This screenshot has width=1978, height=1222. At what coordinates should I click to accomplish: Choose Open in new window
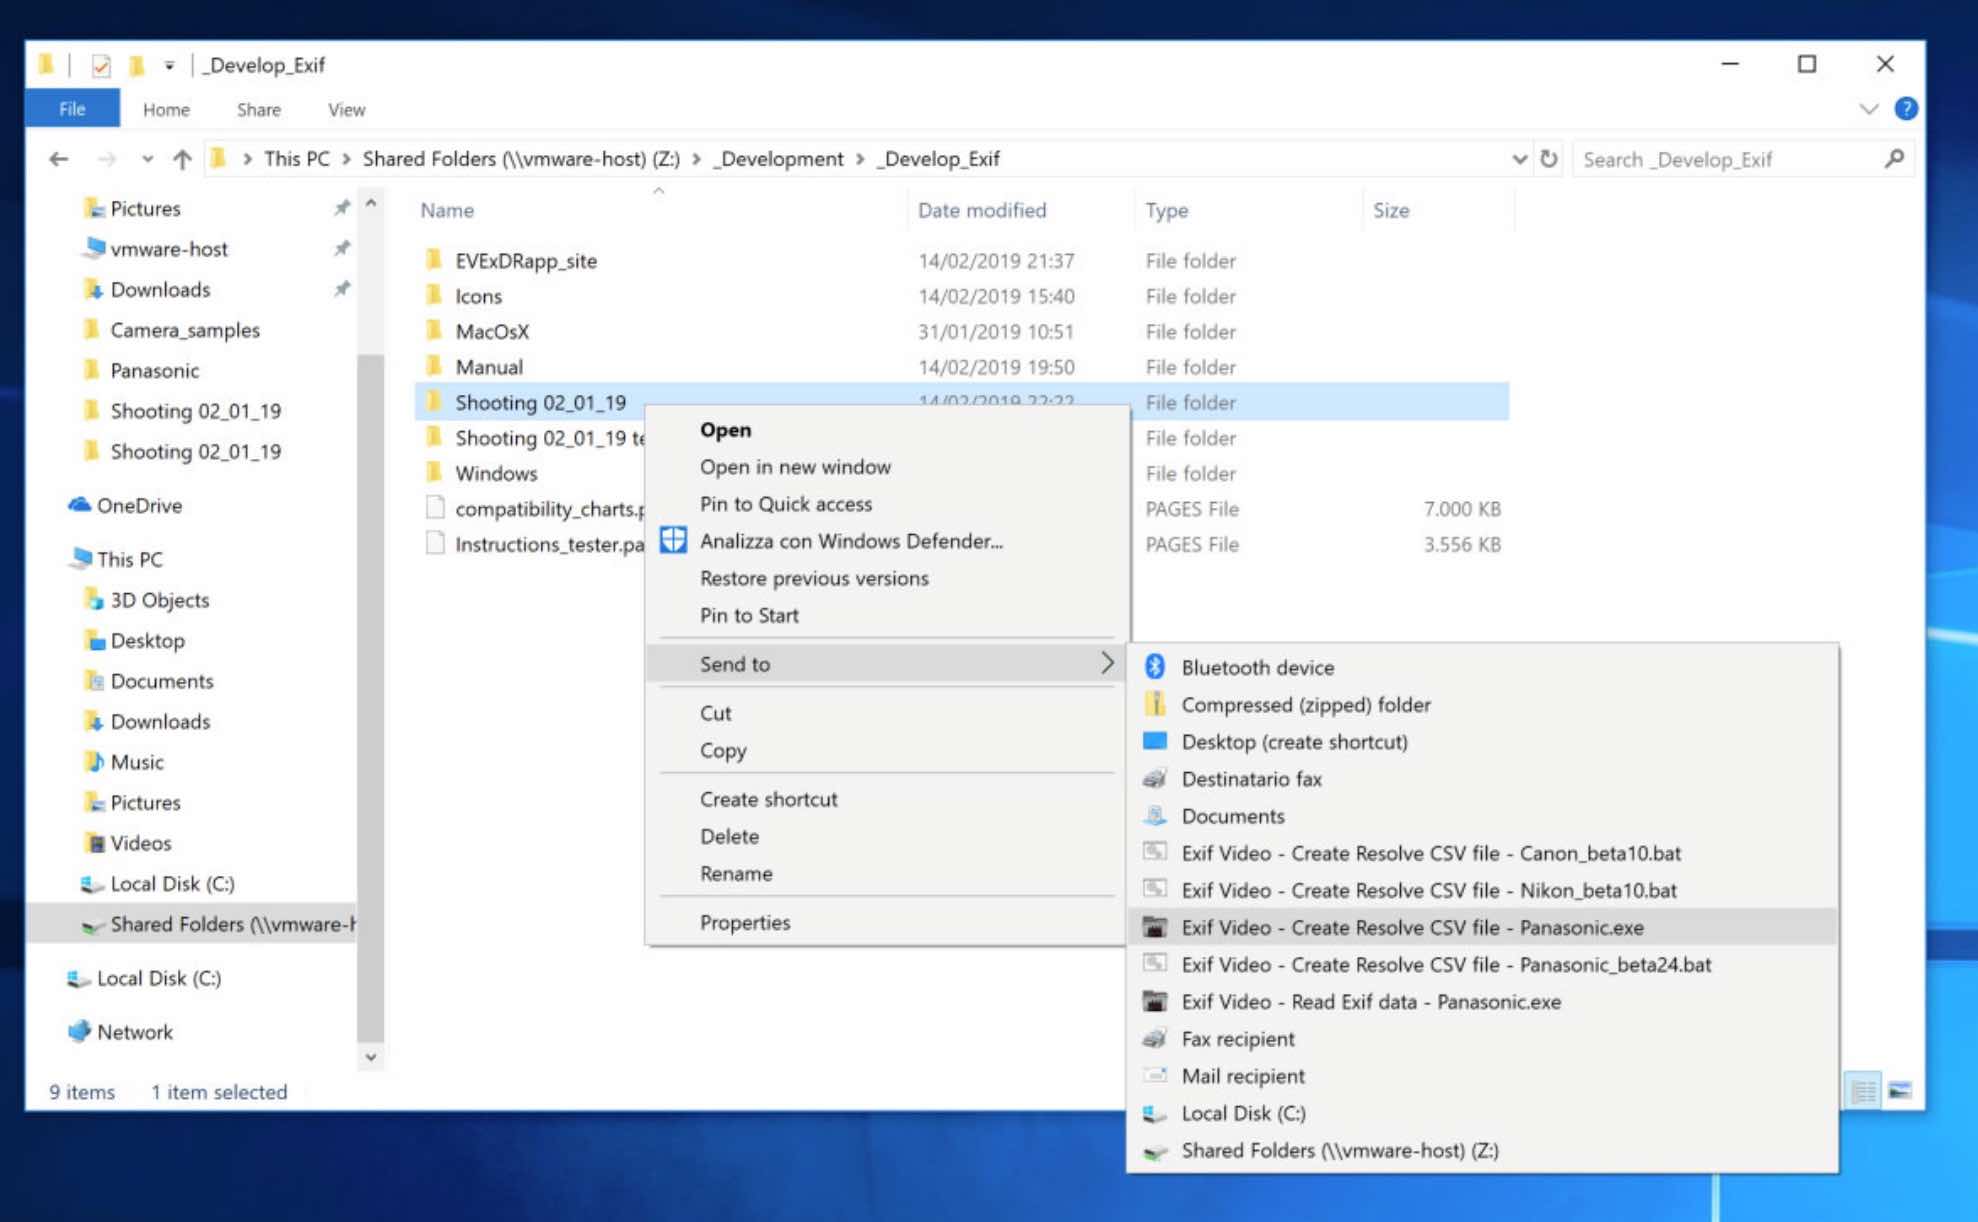[x=795, y=466]
